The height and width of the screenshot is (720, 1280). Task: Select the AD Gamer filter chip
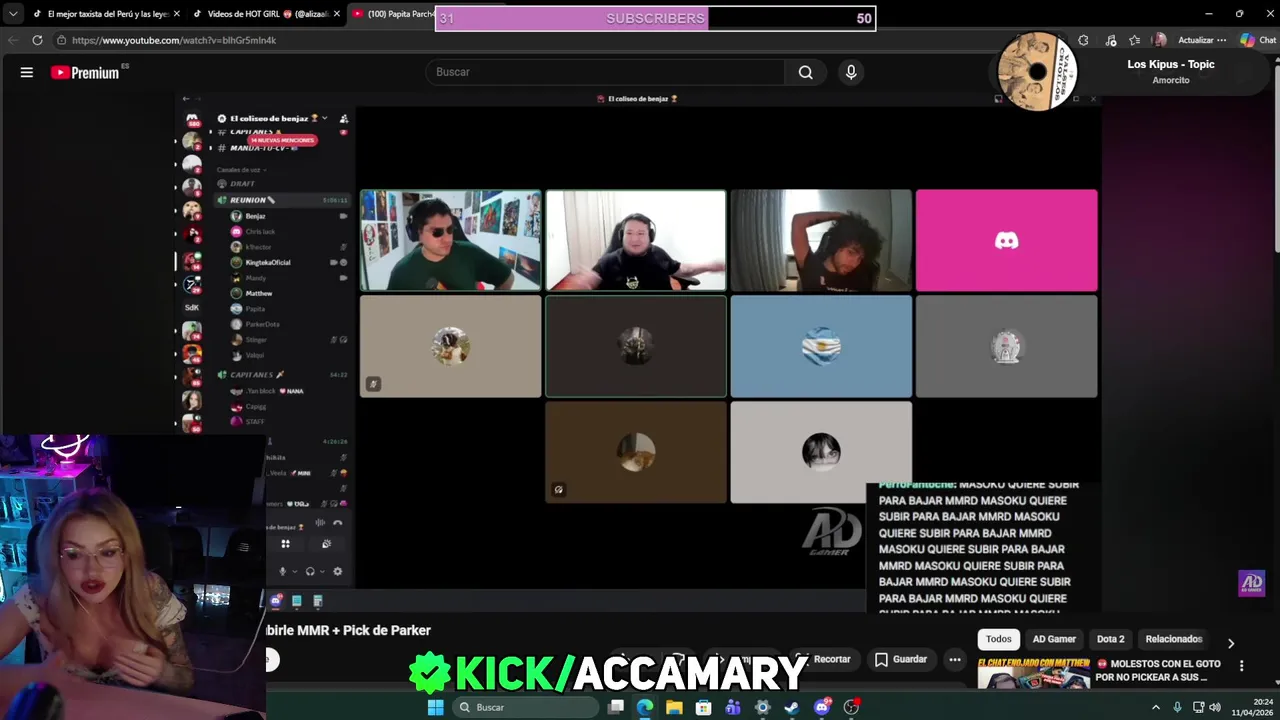point(1054,639)
